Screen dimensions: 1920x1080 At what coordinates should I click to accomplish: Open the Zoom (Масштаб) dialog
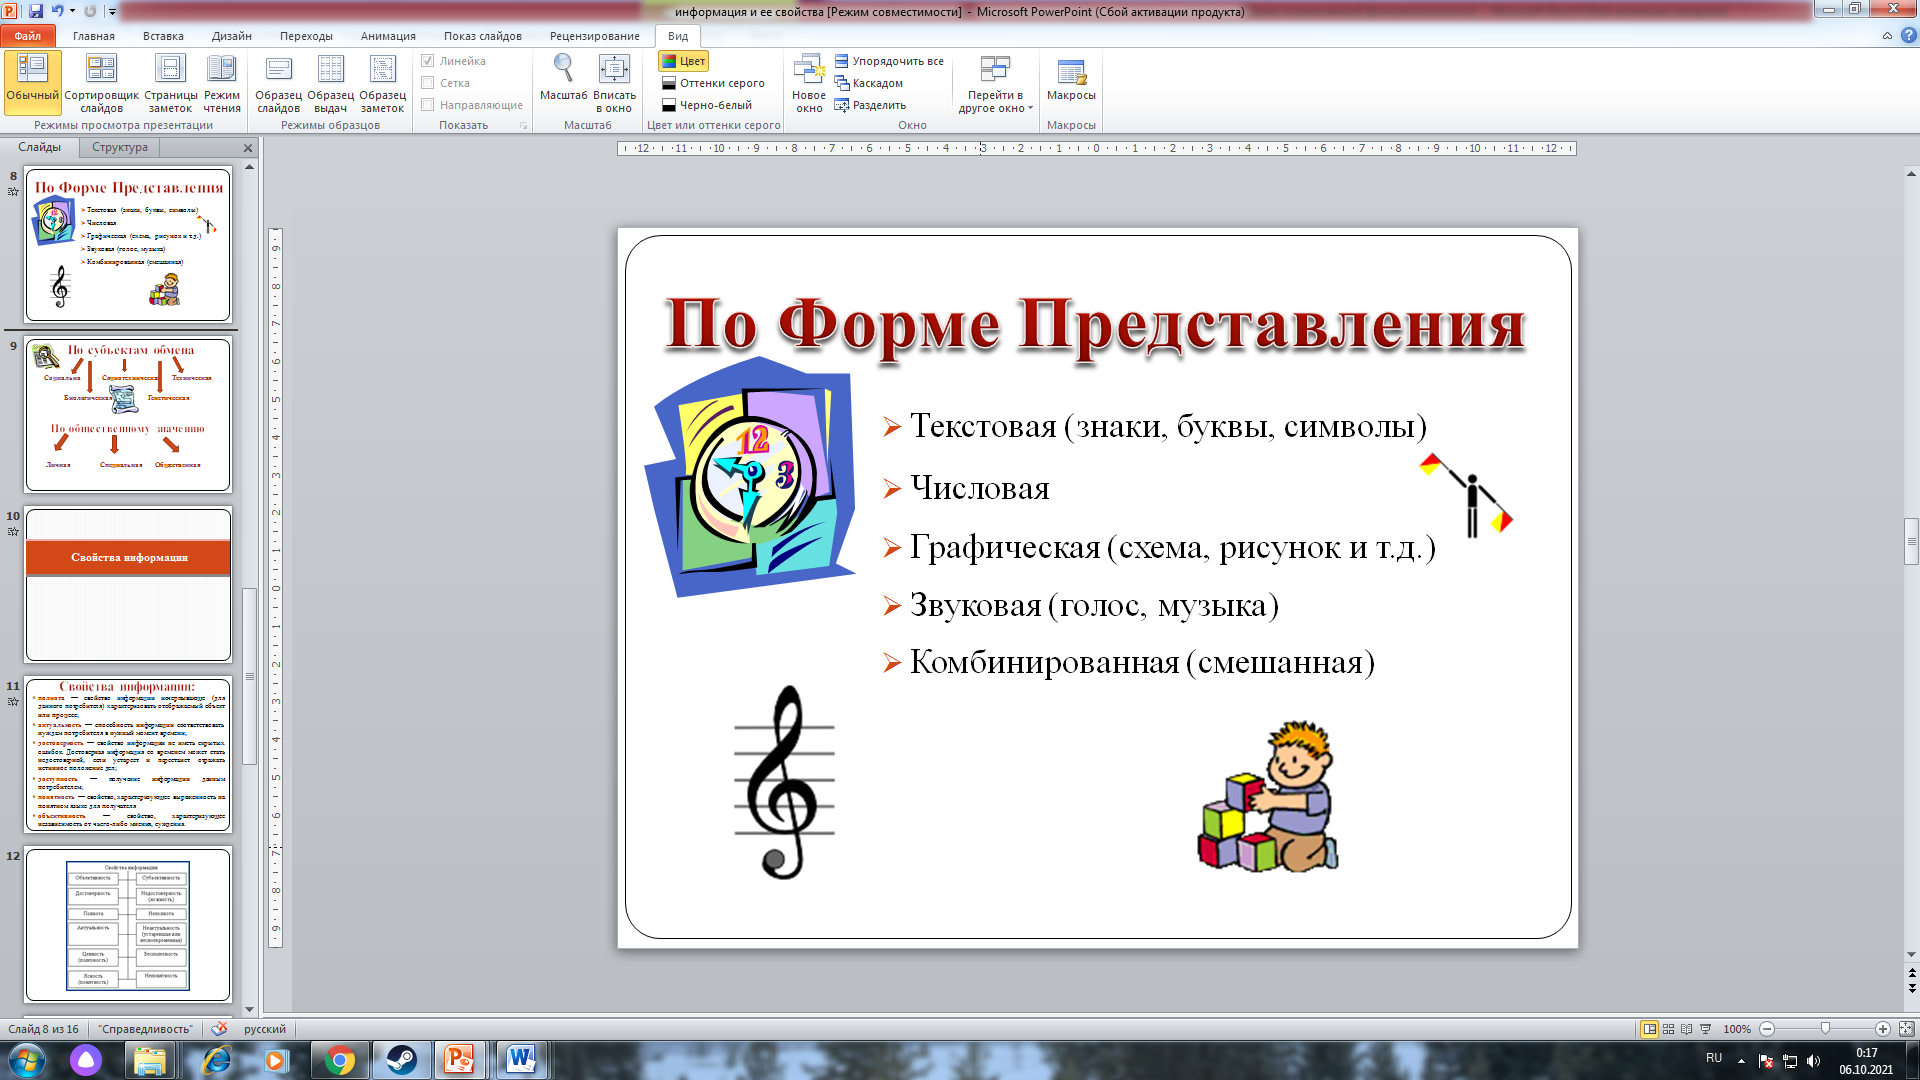coord(563,78)
